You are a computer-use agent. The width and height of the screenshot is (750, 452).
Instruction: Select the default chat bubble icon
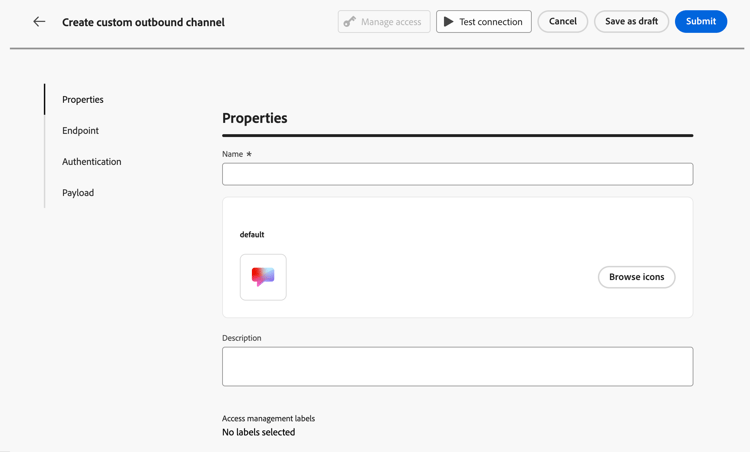coord(263,277)
